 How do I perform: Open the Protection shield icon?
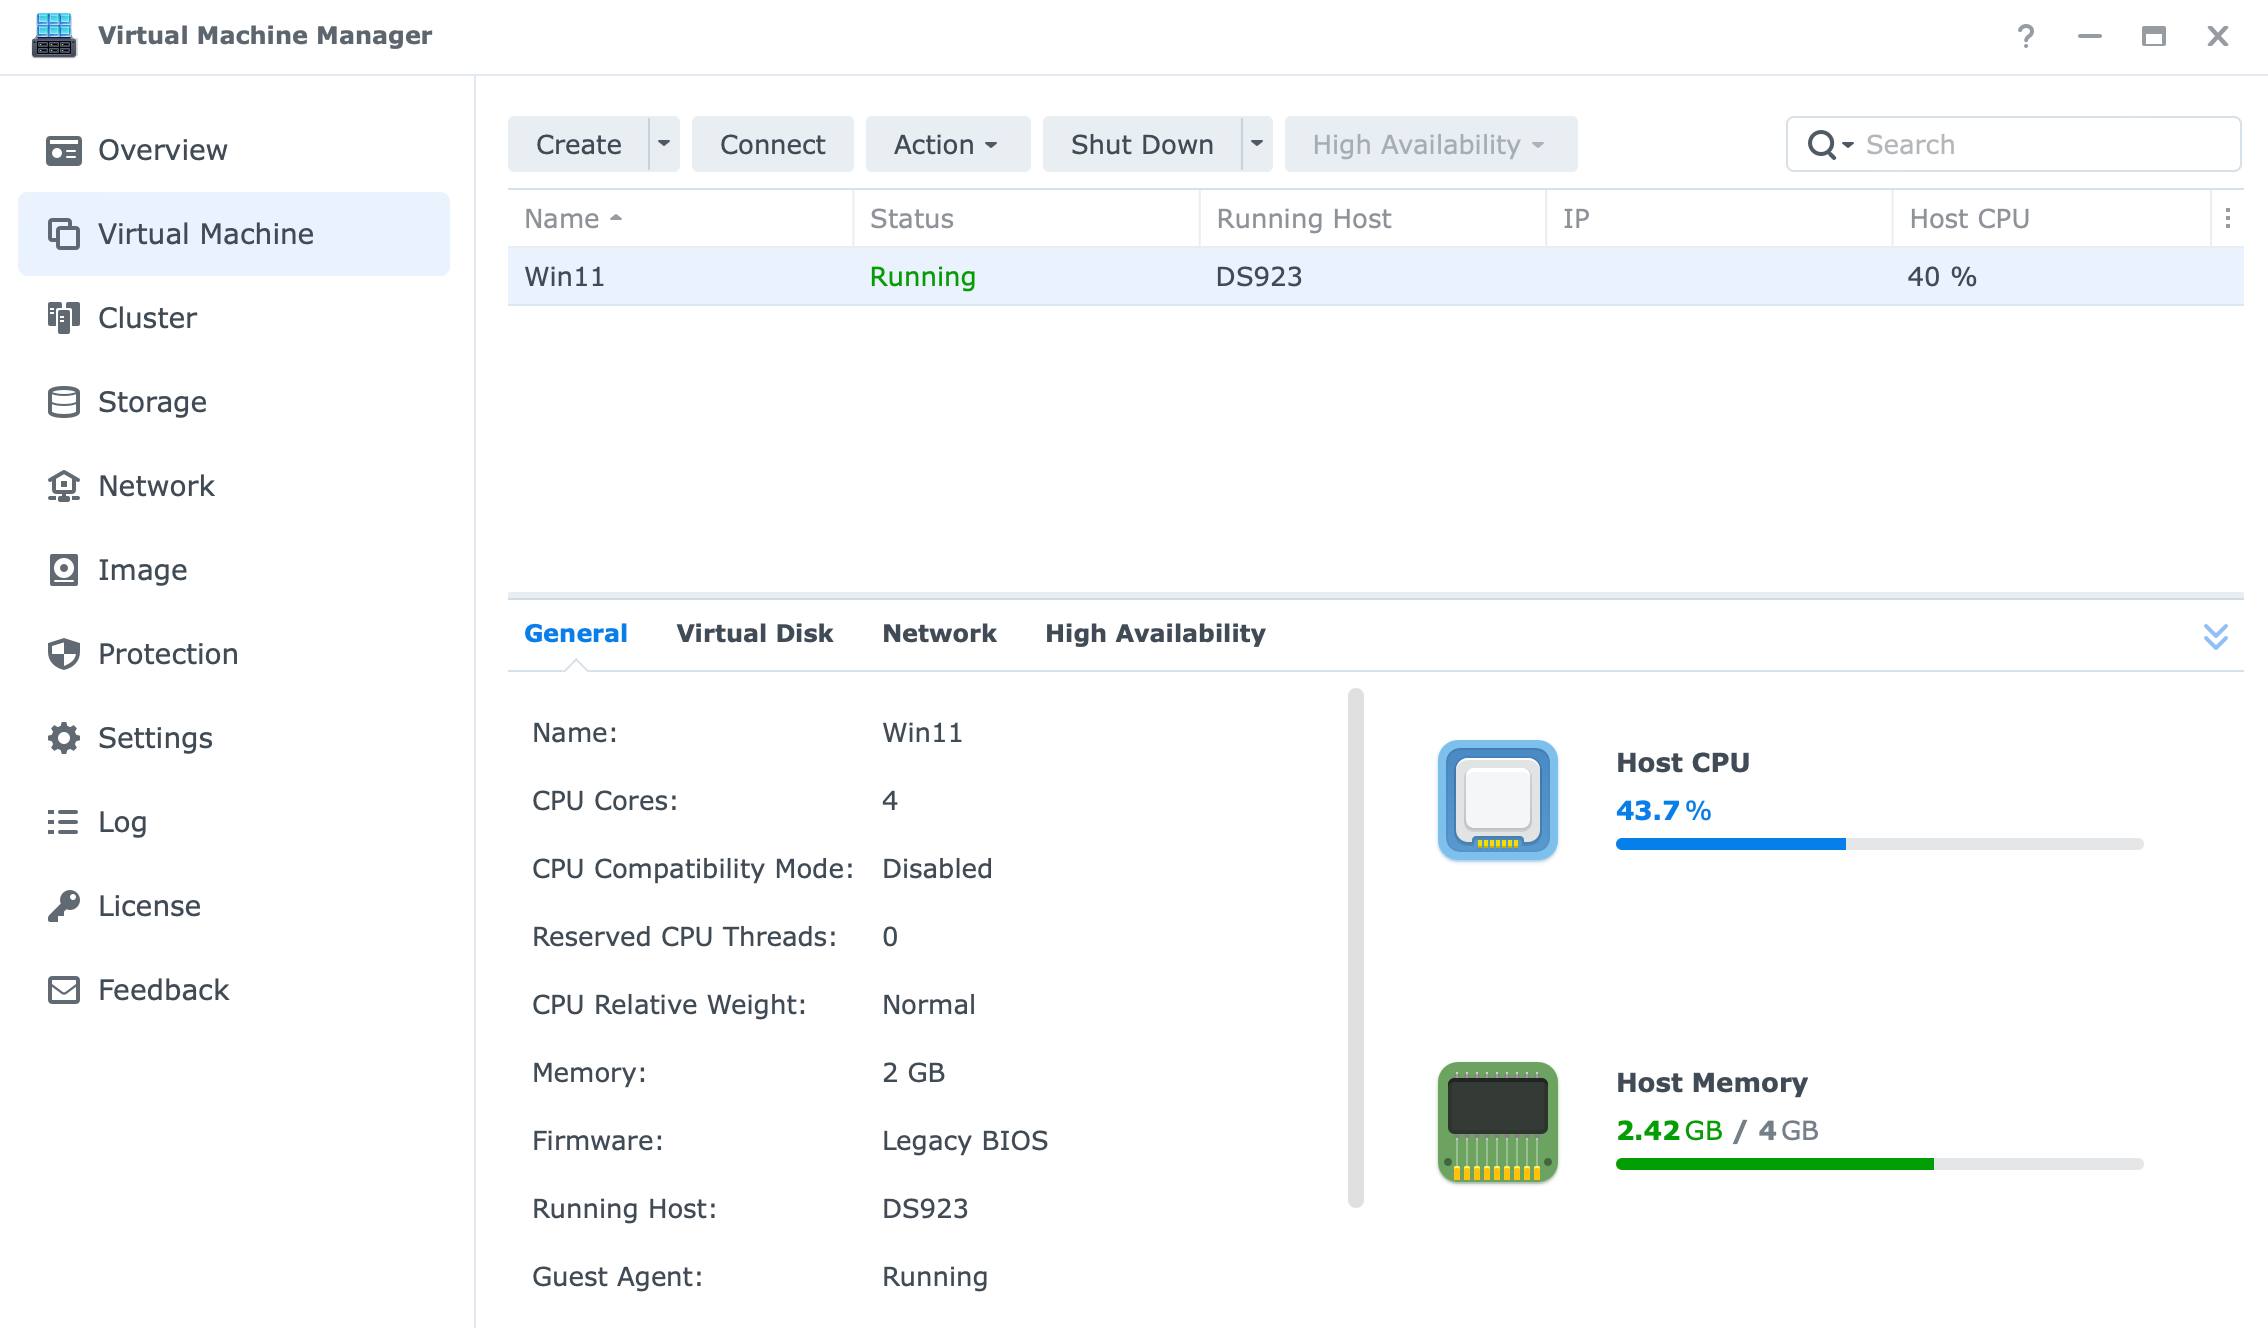pyautogui.click(x=64, y=654)
